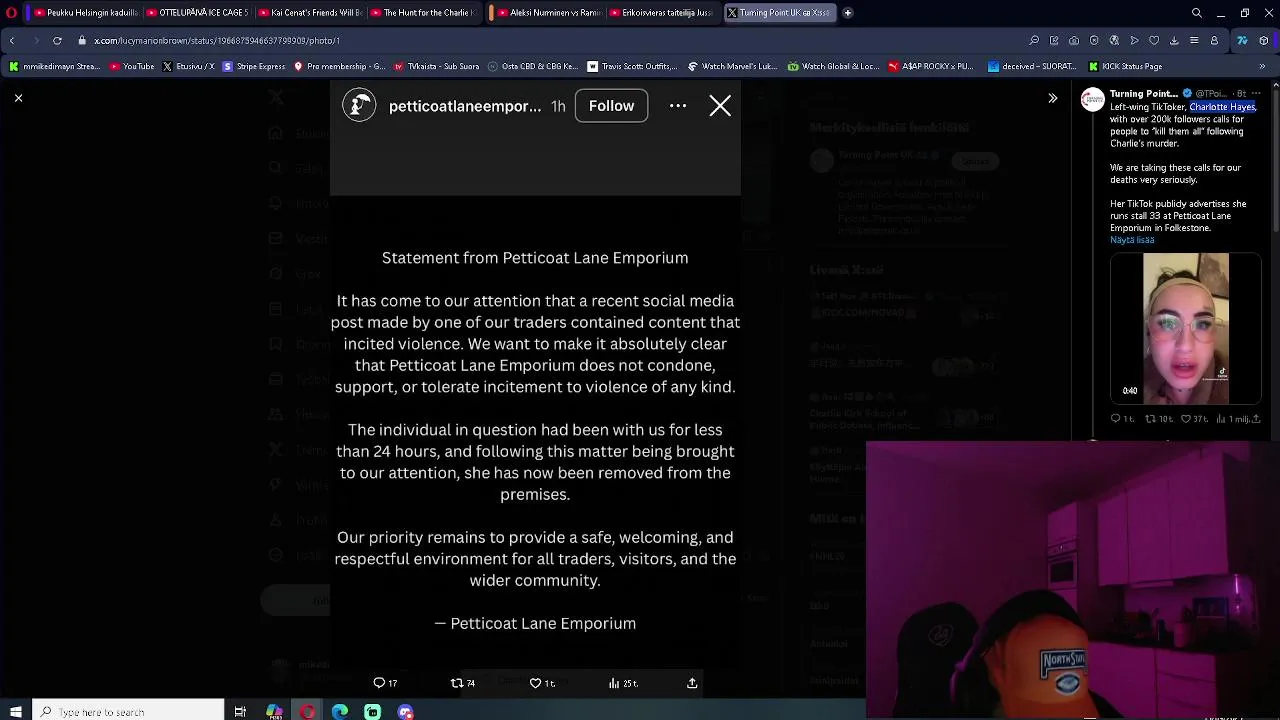Open the three-dot options in story header

pos(678,106)
